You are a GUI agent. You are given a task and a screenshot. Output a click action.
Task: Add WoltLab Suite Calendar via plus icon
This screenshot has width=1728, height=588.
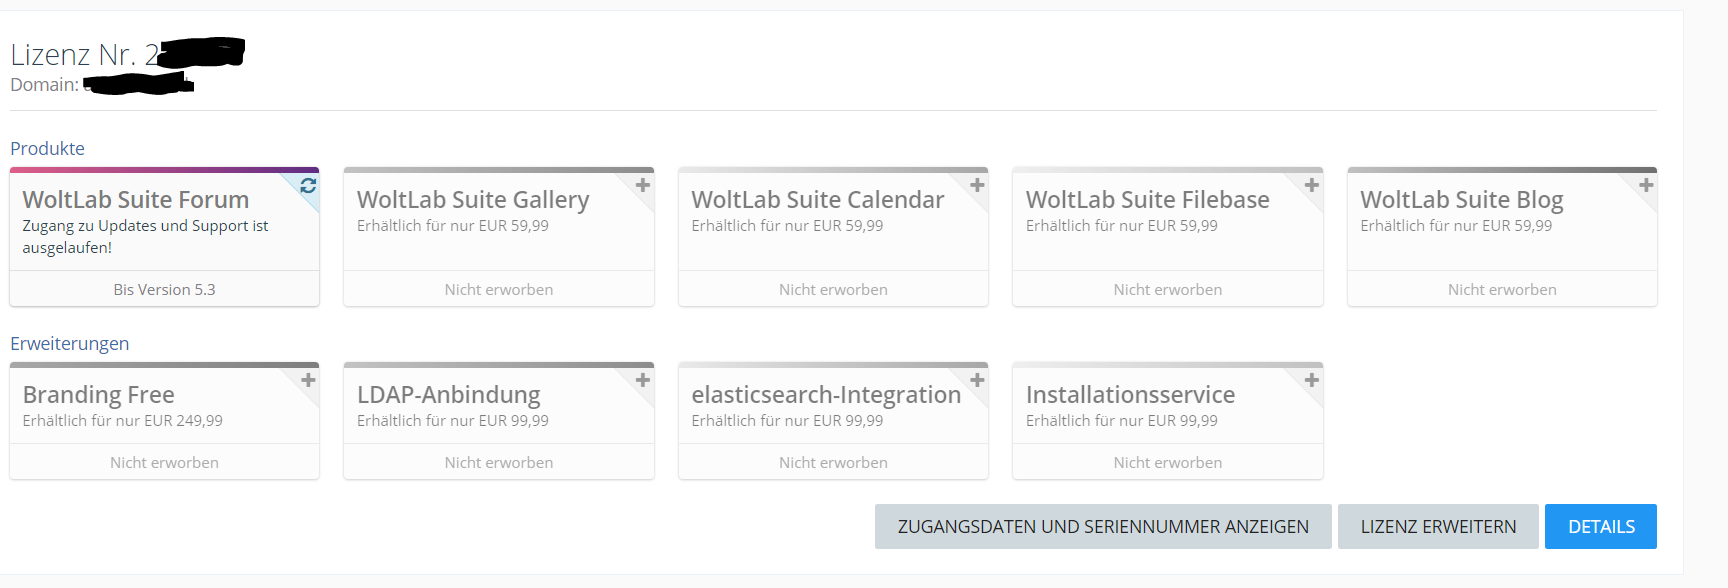click(977, 185)
